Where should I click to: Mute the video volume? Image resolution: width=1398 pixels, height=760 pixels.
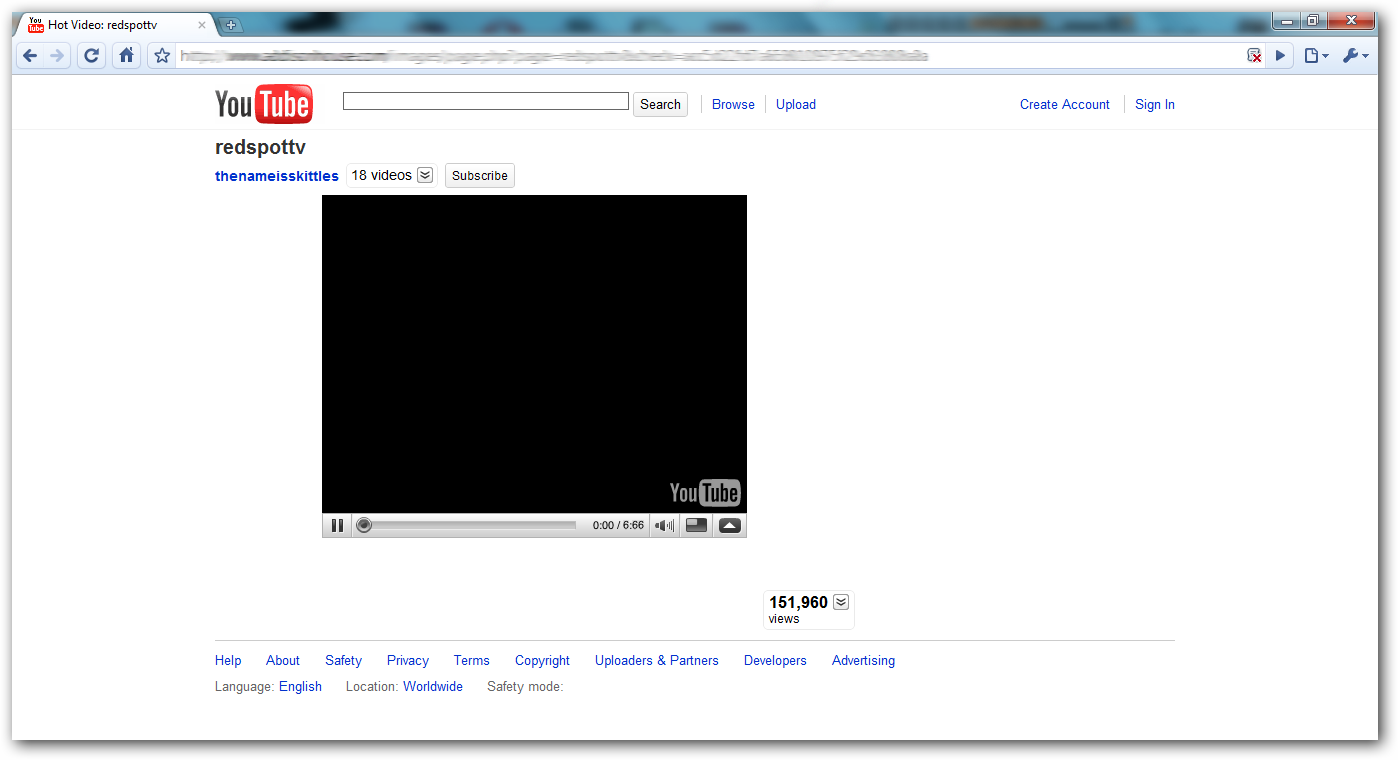coord(664,525)
